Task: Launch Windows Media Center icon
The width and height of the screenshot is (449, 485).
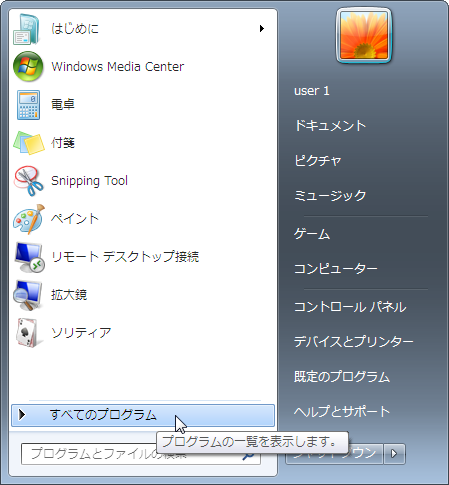Action: (28, 66)
